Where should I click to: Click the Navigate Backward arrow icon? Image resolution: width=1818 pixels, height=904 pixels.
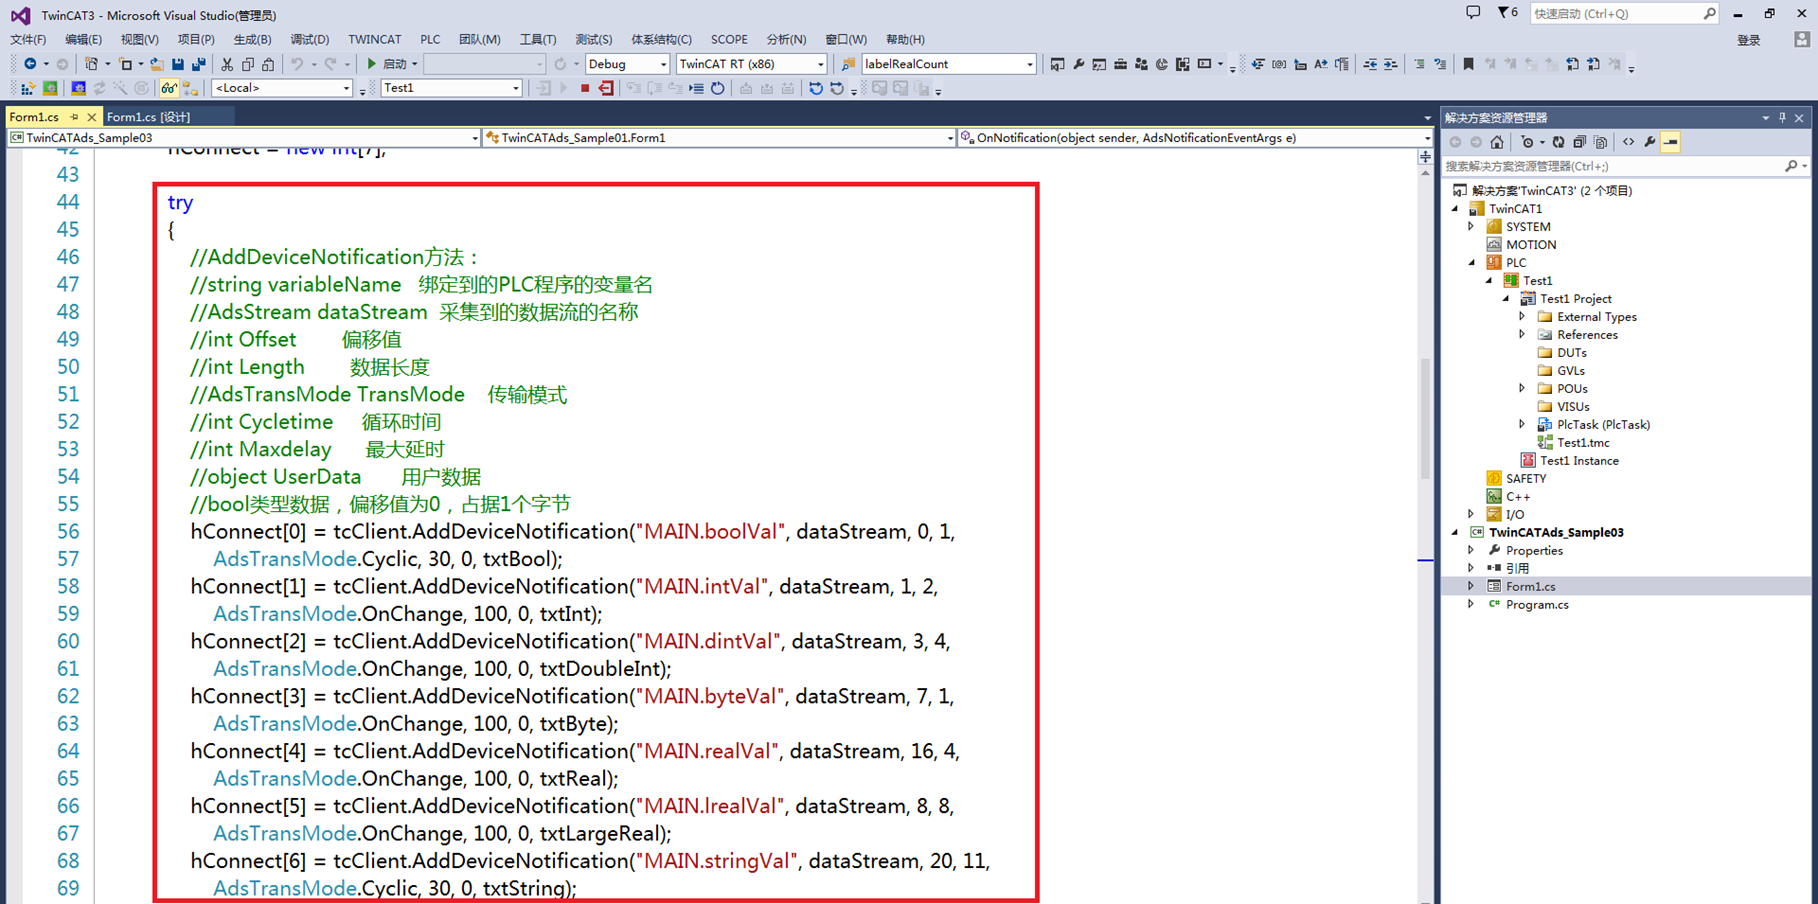pos(30,64)
